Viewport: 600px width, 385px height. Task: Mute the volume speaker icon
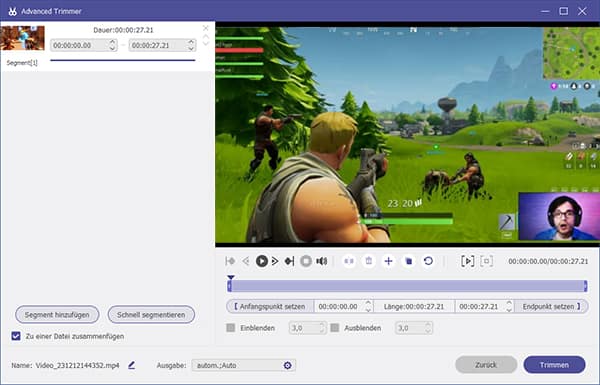(x=321, y=261)
